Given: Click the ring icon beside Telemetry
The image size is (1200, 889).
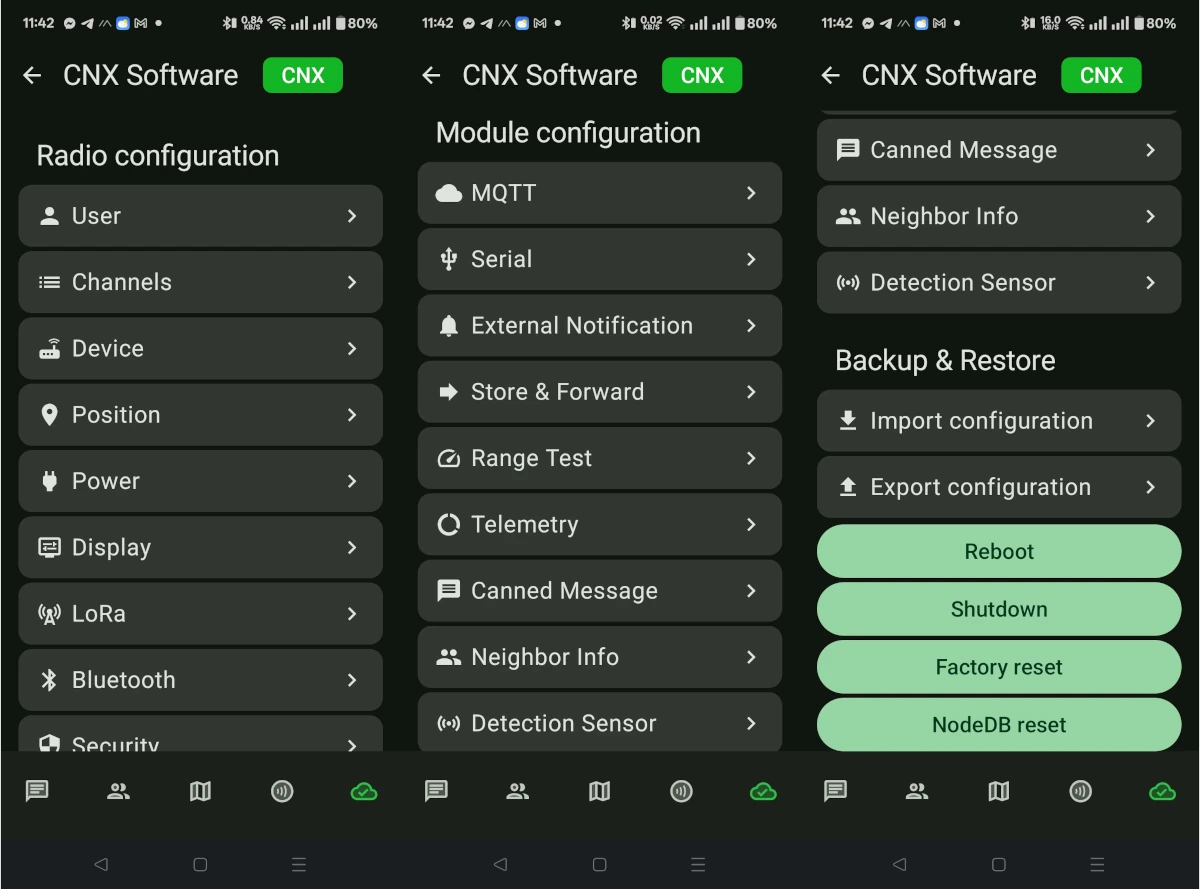Looking at the screenshot, I should tap(449, 525).
